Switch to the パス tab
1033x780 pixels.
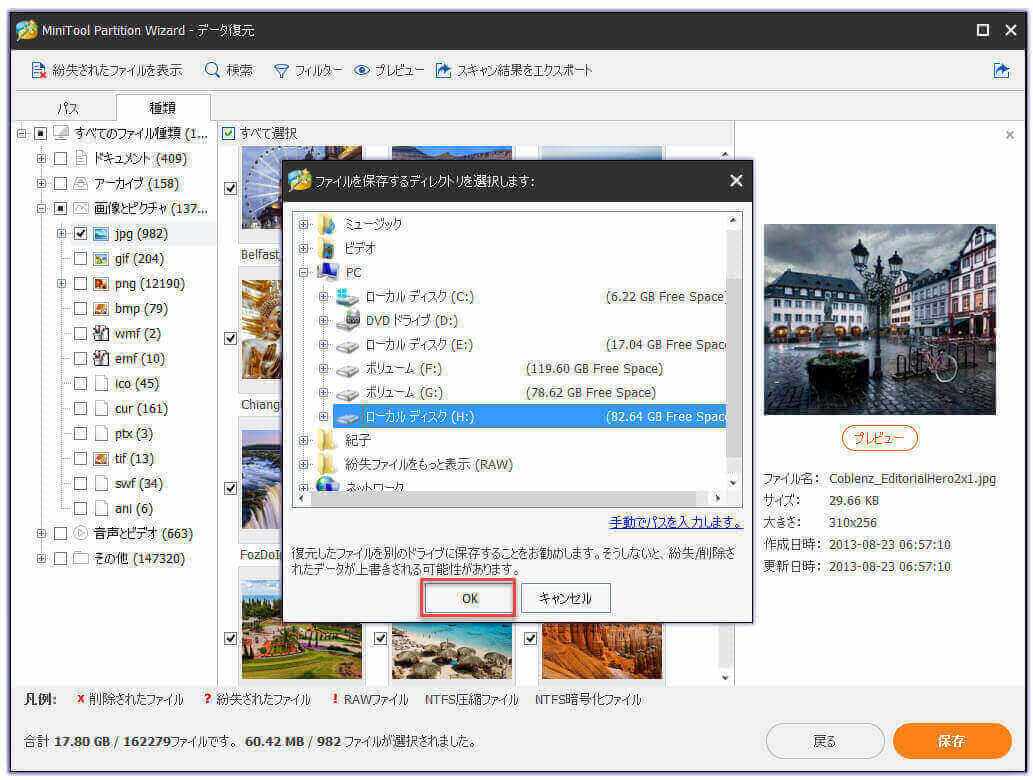(66, 106)
